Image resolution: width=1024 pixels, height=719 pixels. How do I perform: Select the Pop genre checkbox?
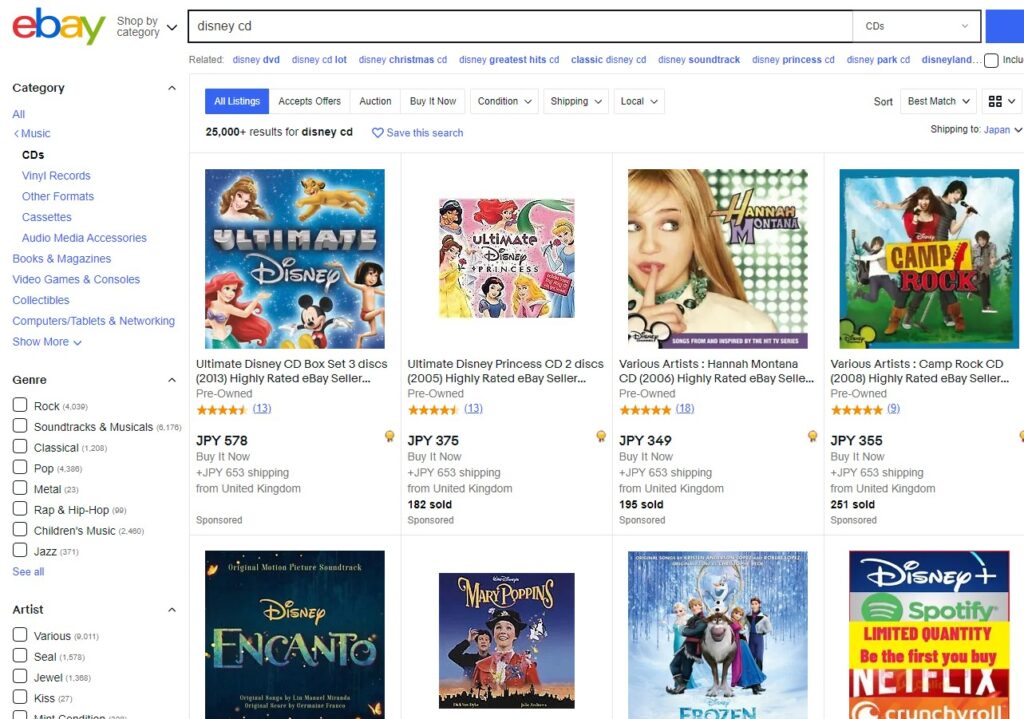20,468
